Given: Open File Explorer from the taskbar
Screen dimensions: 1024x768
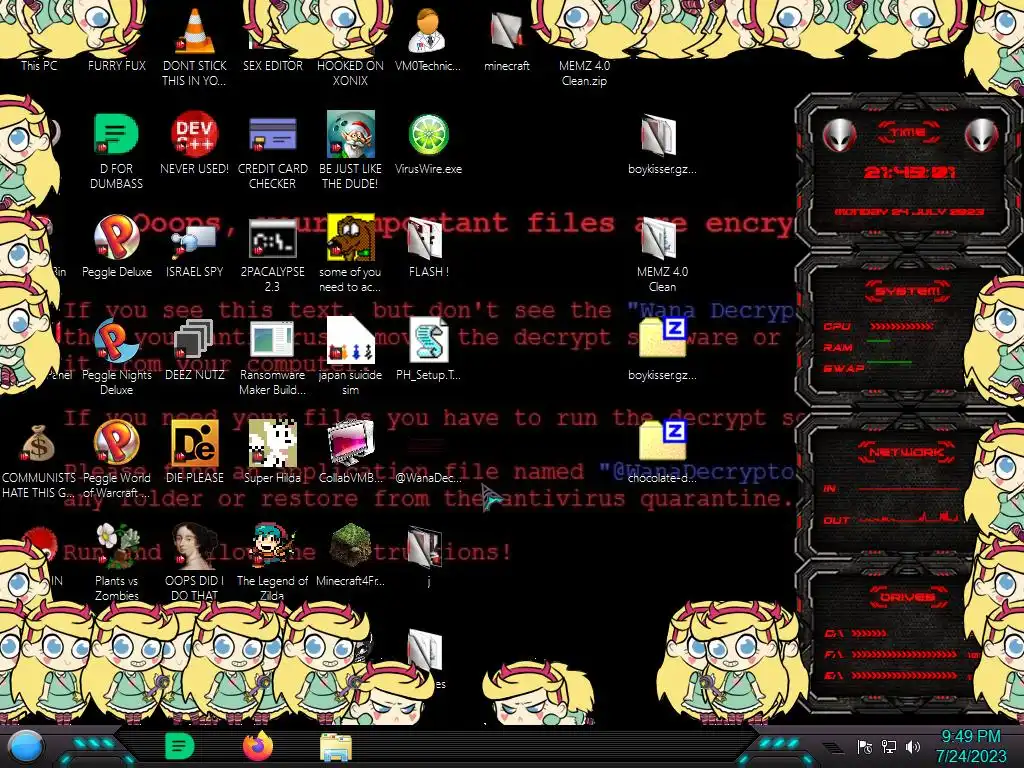Looking at the screenshot, I should coord(336,748).
